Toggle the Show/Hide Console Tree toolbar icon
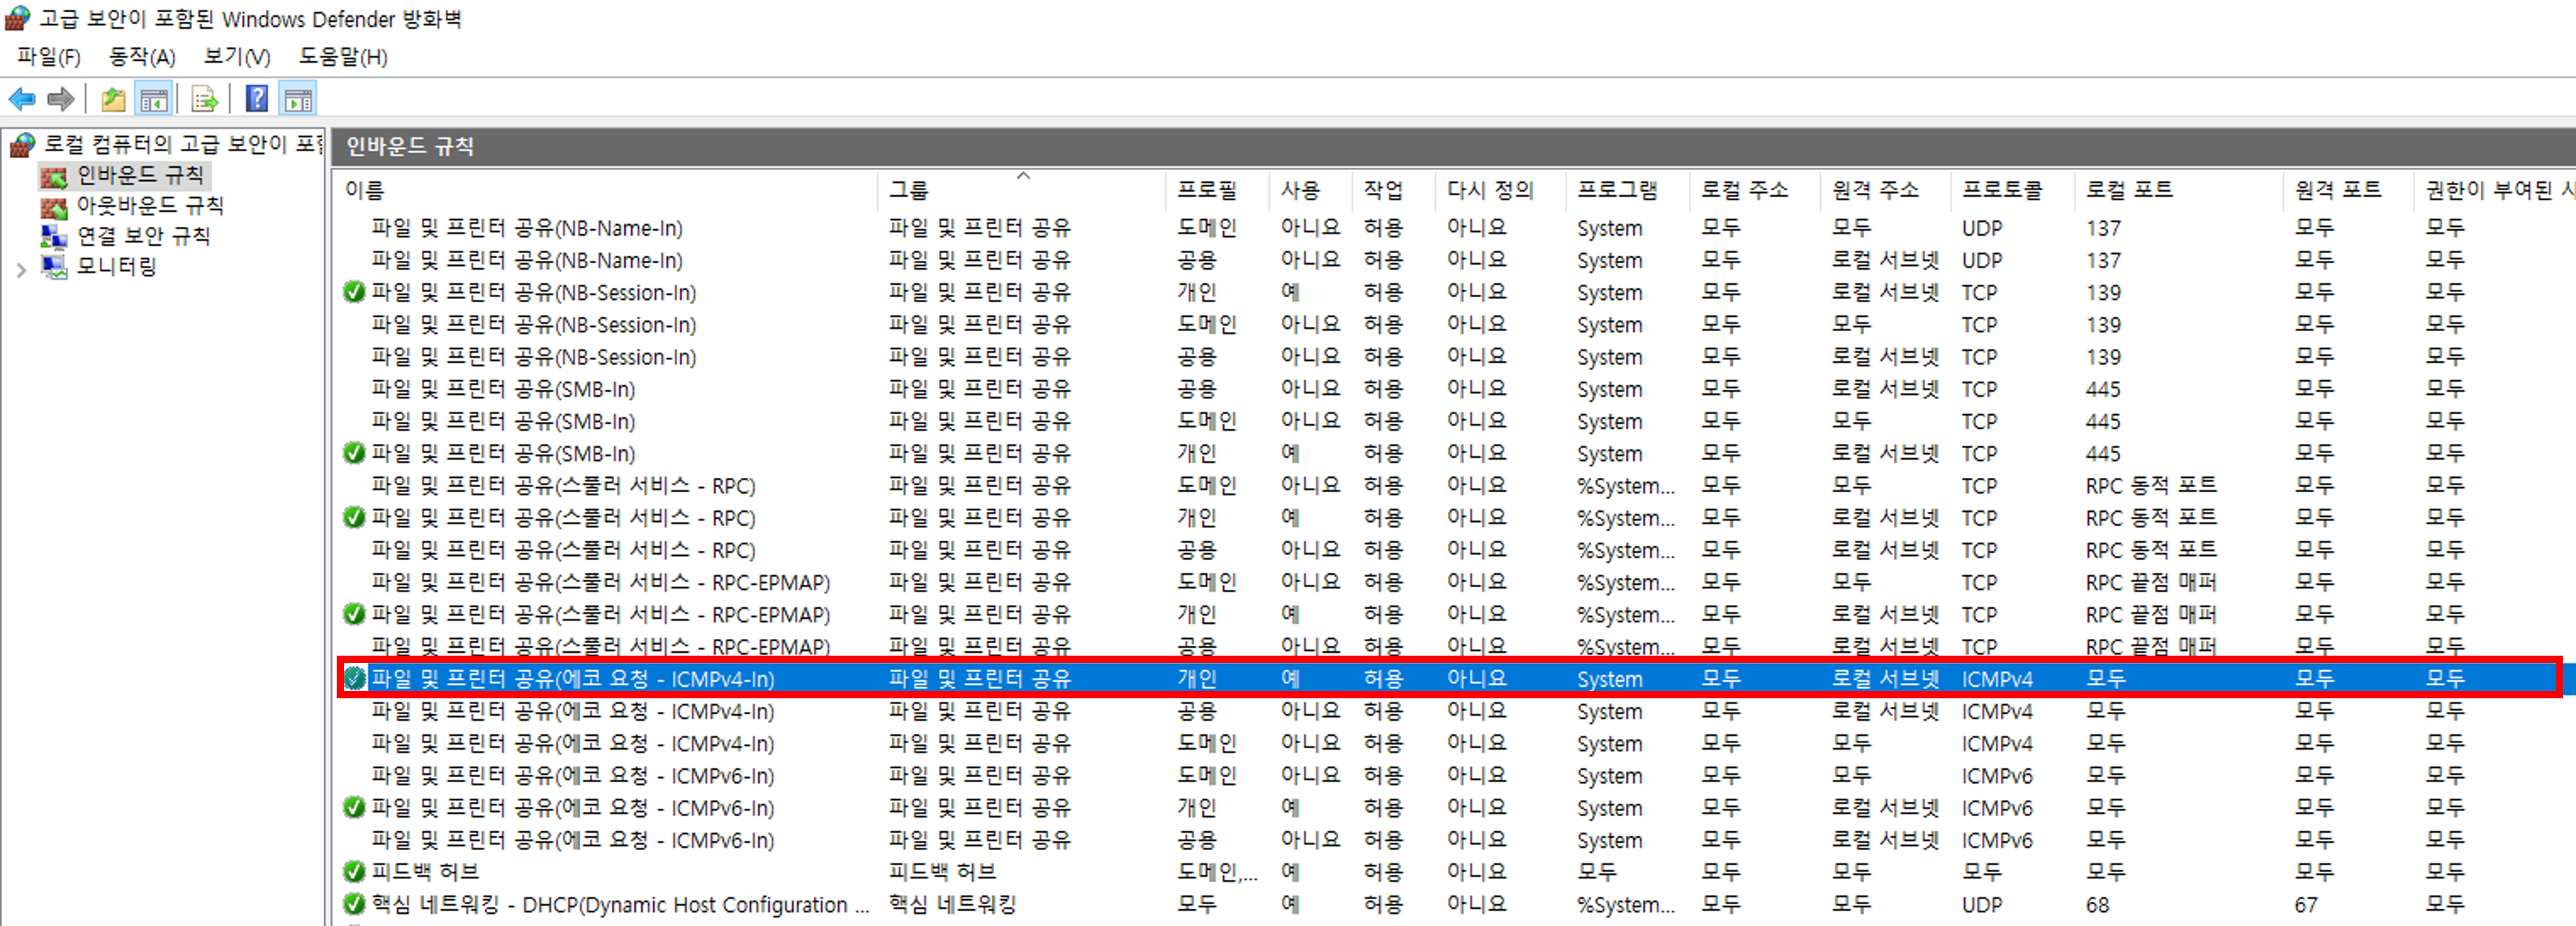 [153, 99]
